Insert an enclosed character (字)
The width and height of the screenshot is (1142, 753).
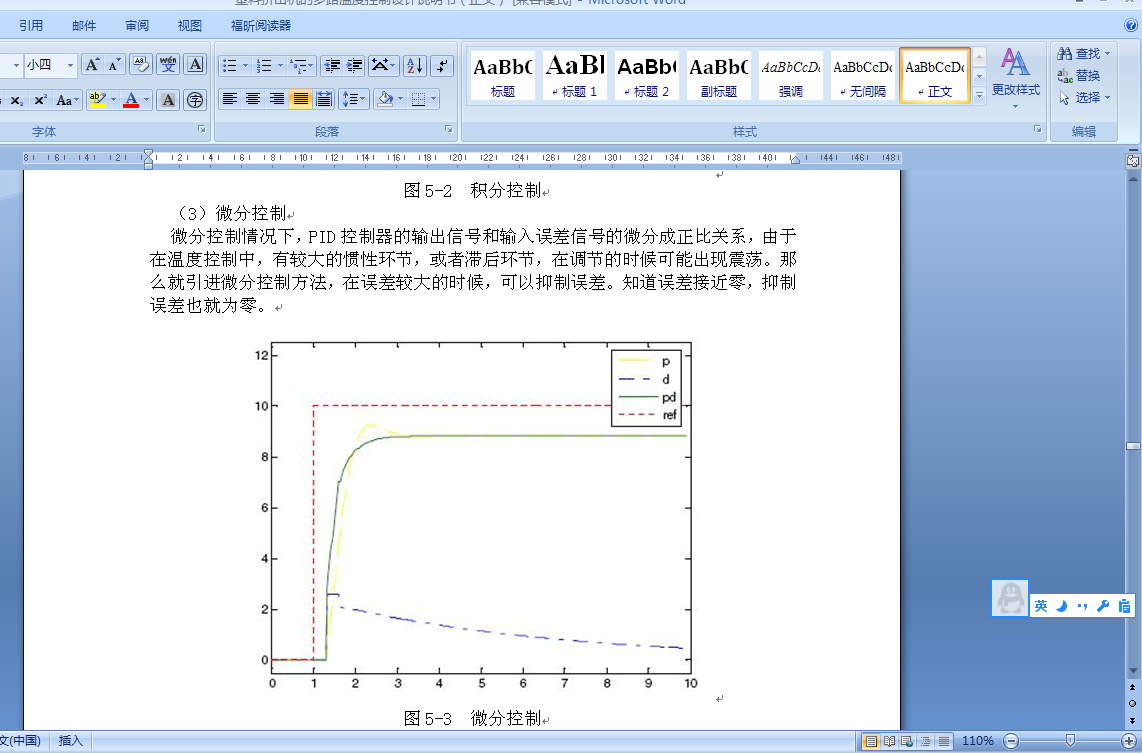194,100
